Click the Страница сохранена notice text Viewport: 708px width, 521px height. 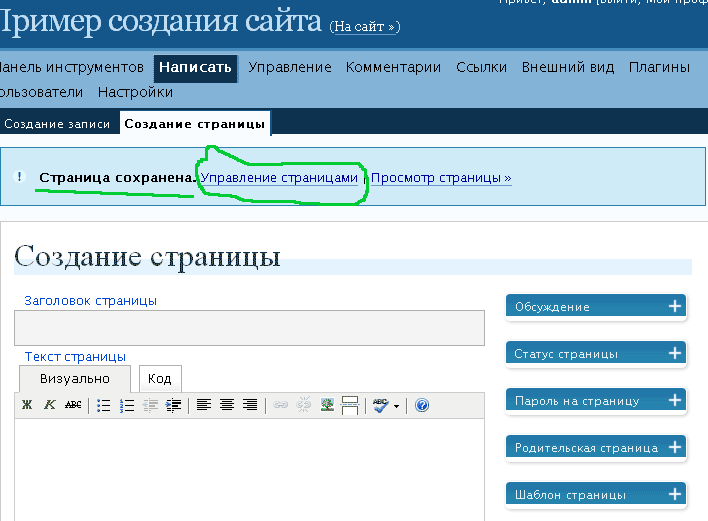[x=117, y=178]
